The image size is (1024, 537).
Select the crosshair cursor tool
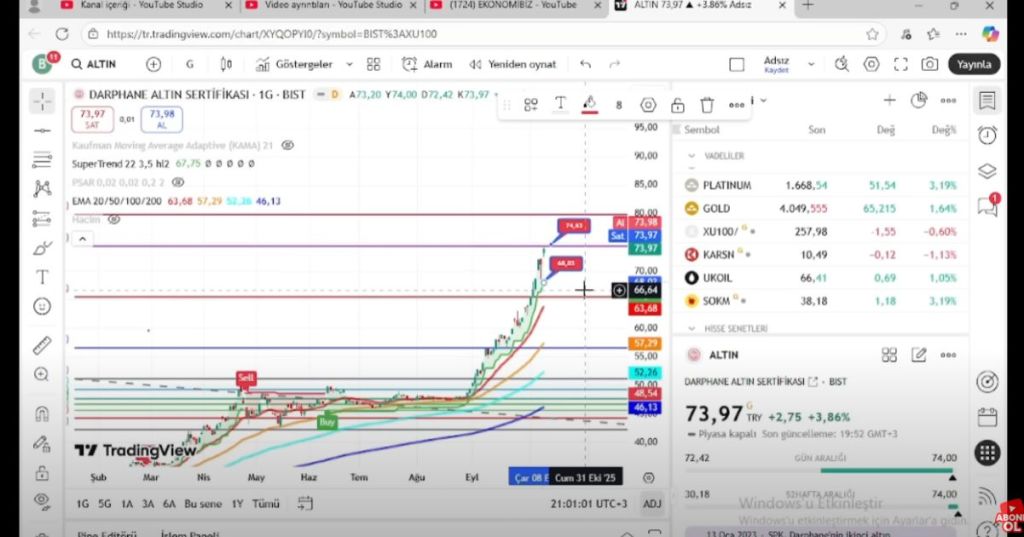42,101
